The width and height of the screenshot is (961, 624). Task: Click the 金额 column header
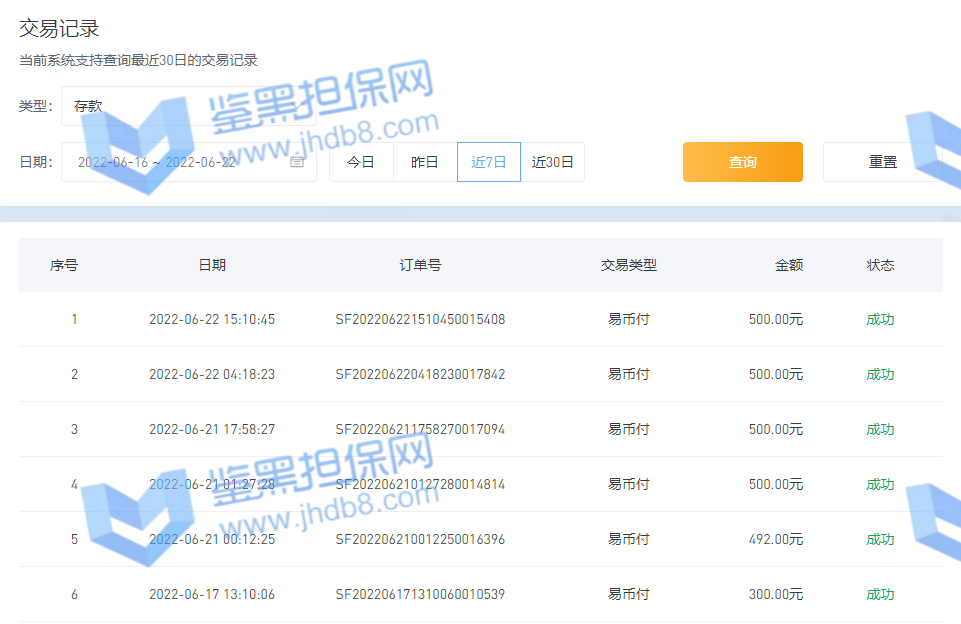789,265
